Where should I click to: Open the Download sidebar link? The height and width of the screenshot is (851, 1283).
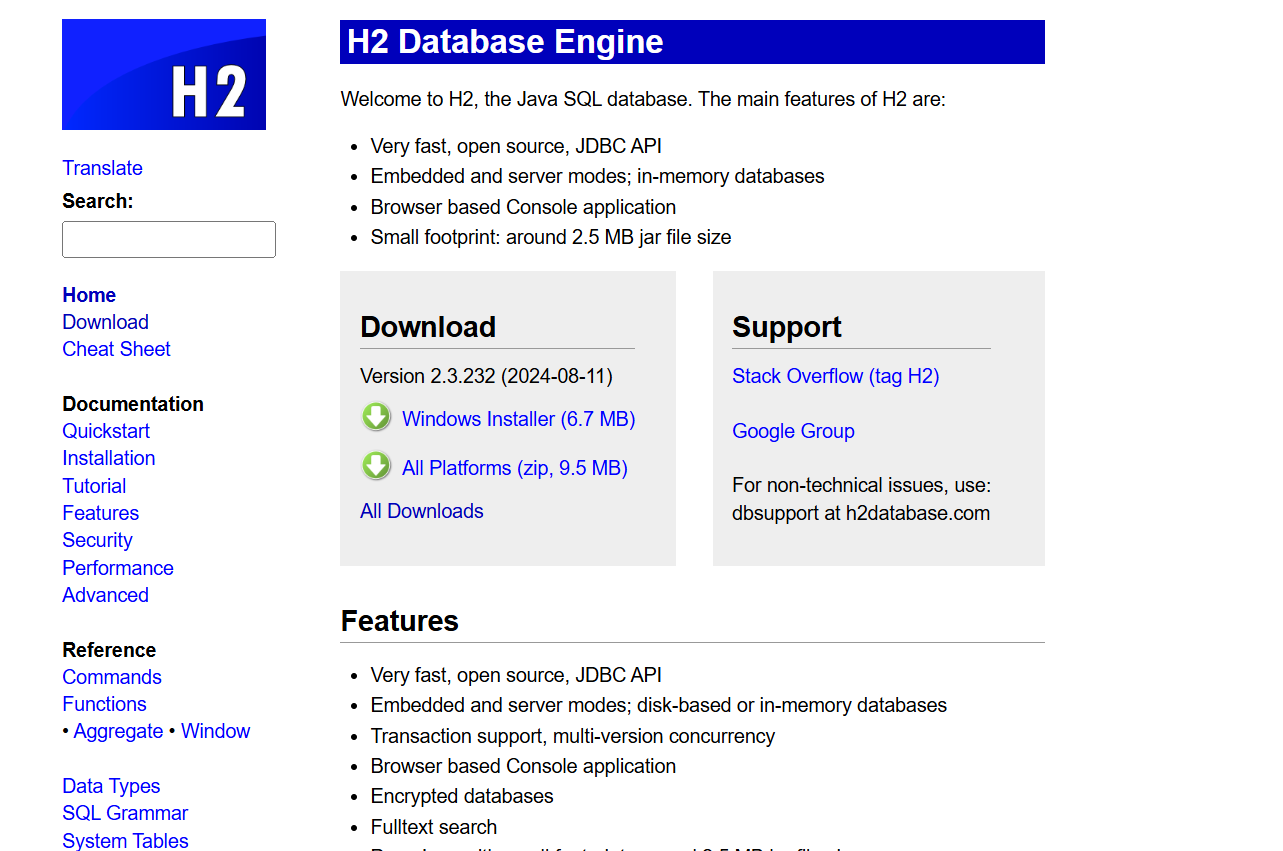[105, 322]
